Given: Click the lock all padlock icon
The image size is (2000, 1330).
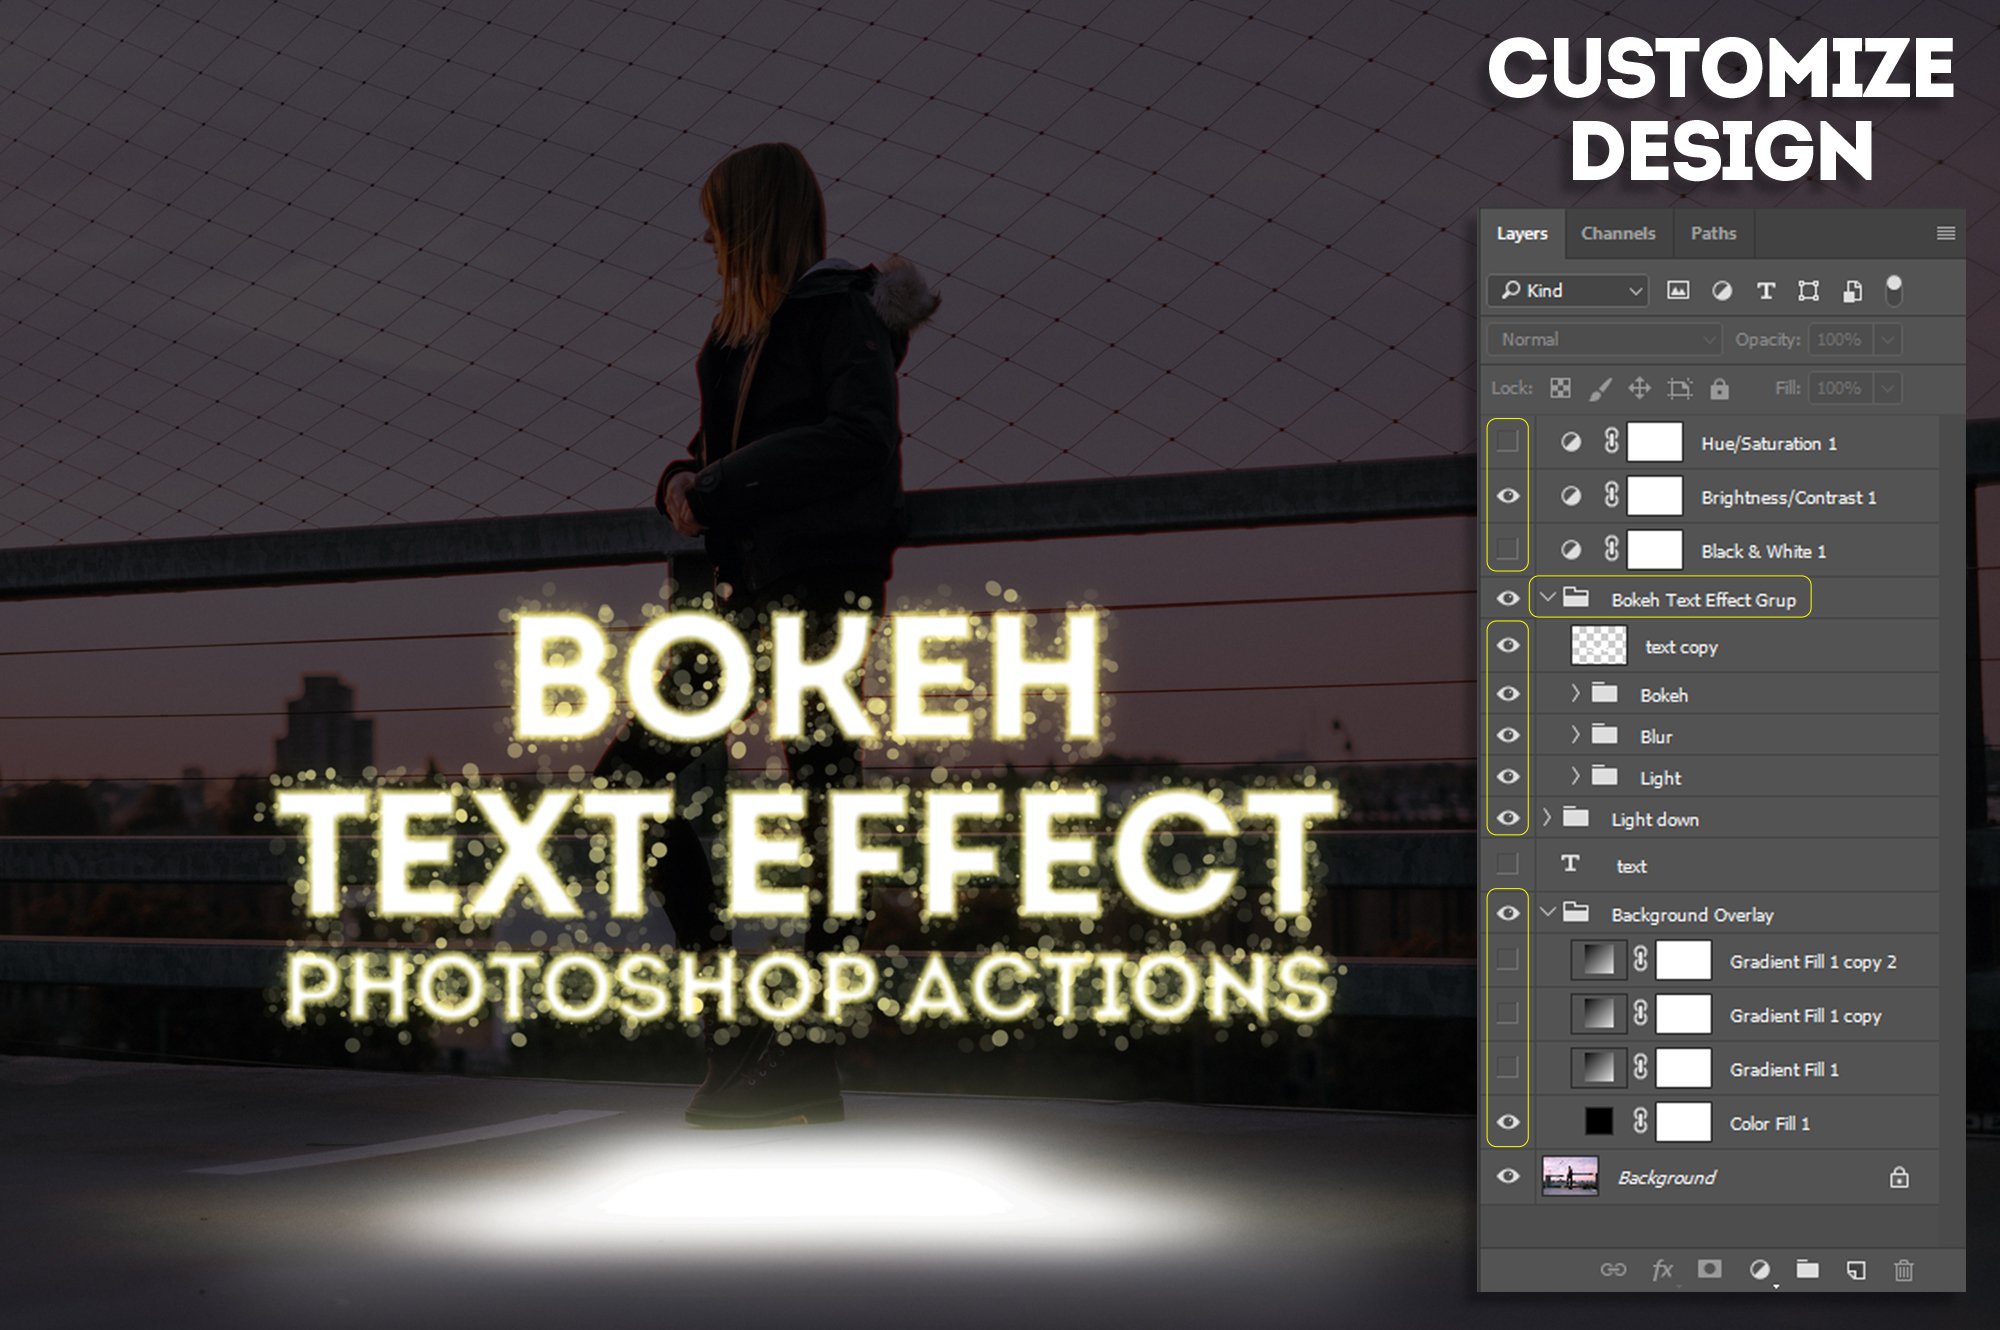Looking at the screenshot, I should [1719, 388].
